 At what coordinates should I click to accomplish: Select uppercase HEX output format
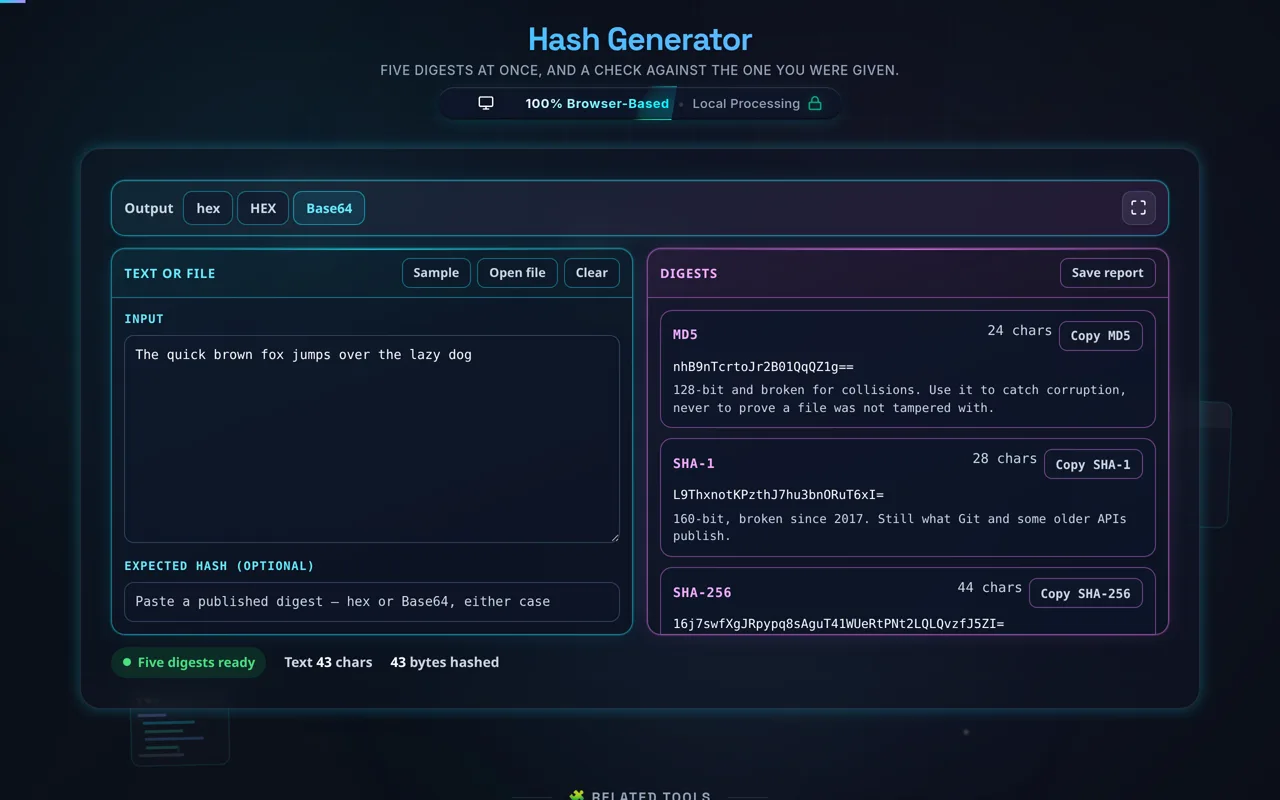[263, 208]
